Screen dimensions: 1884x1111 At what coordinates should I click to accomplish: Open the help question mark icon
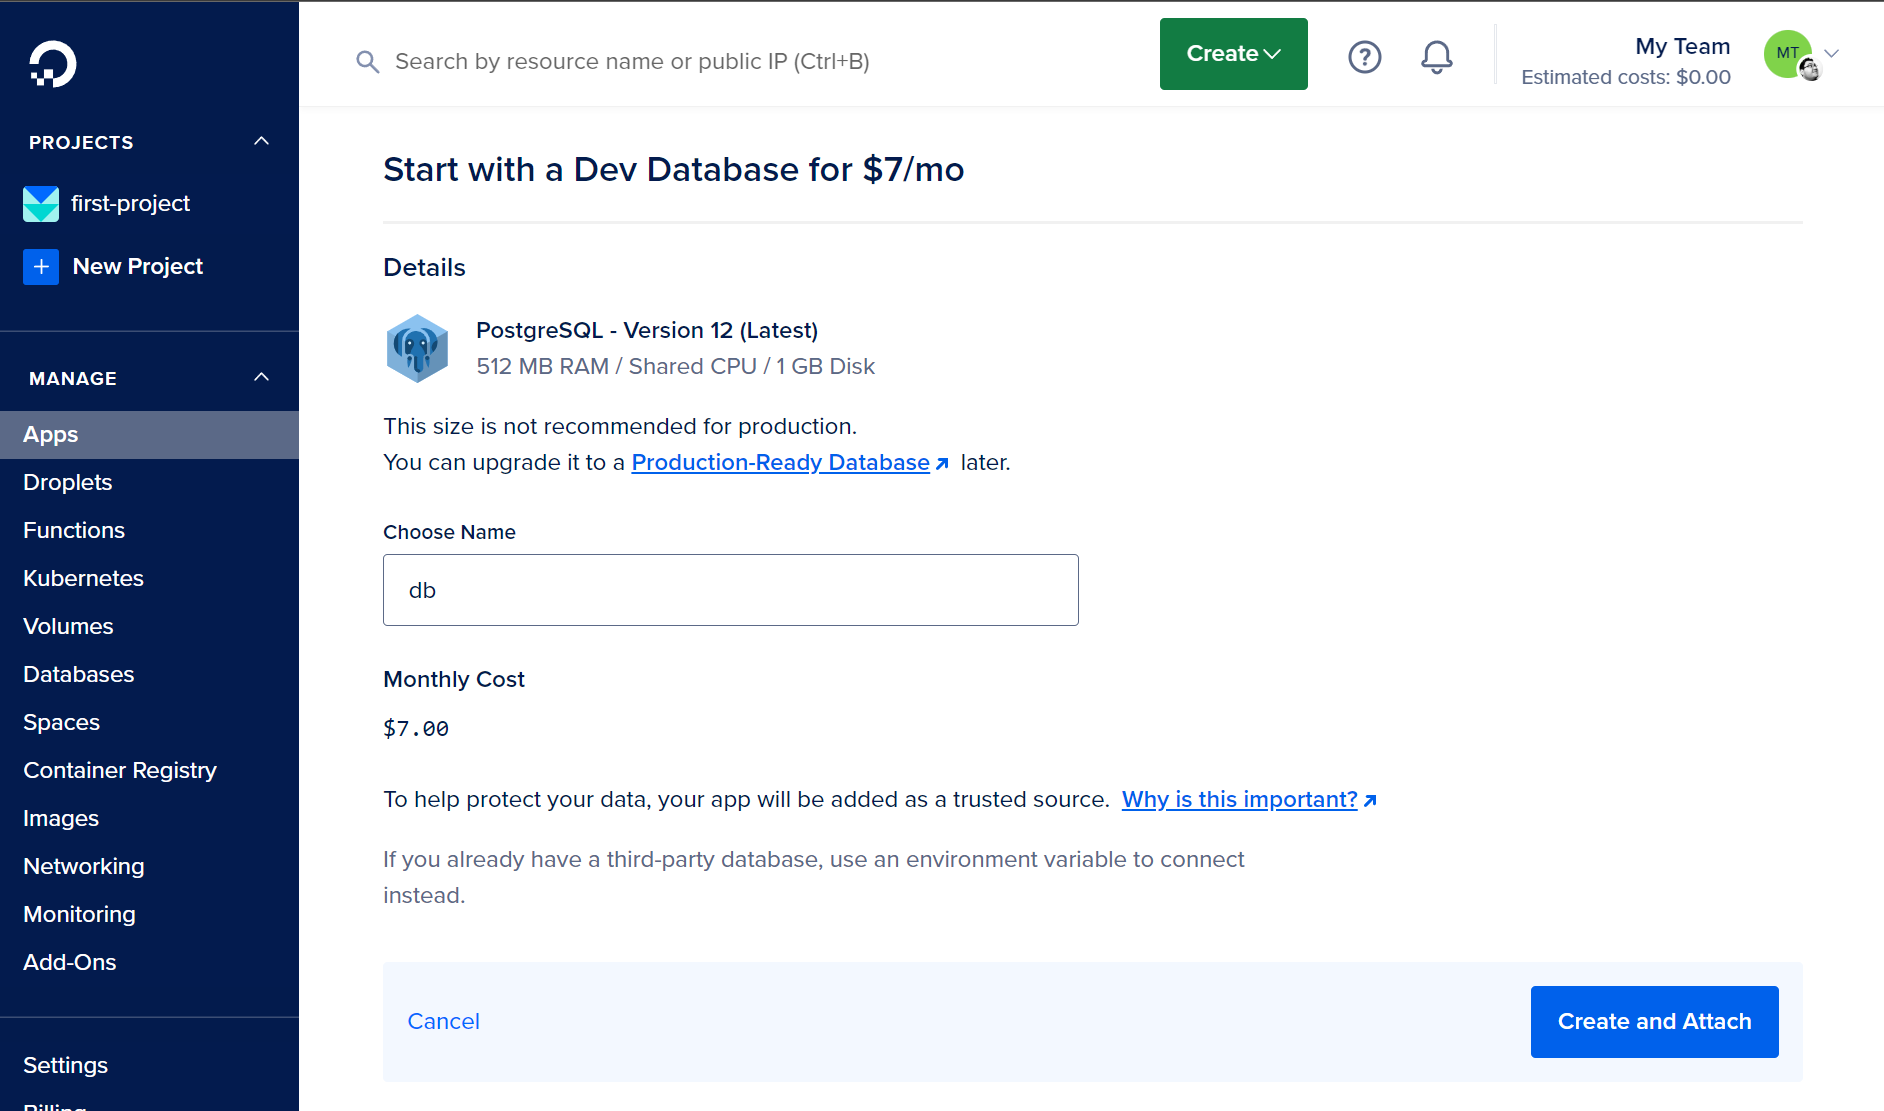[x=1364, y=57]
